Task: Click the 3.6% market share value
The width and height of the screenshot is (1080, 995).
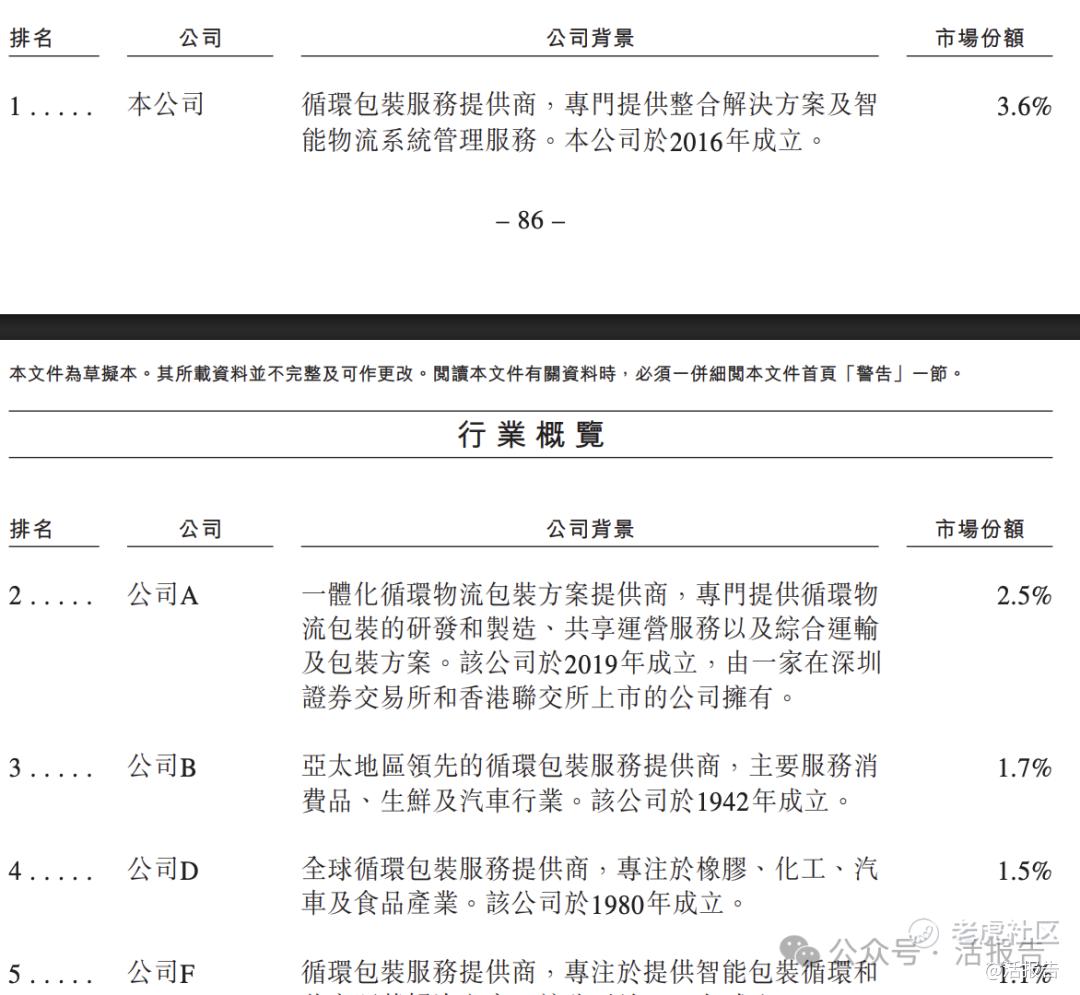Action: [x=1024, y=106]
